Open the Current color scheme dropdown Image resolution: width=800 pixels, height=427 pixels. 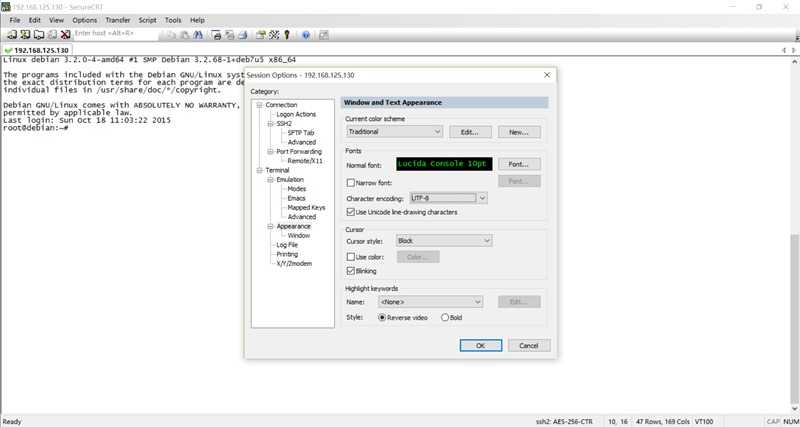point(394,132)
